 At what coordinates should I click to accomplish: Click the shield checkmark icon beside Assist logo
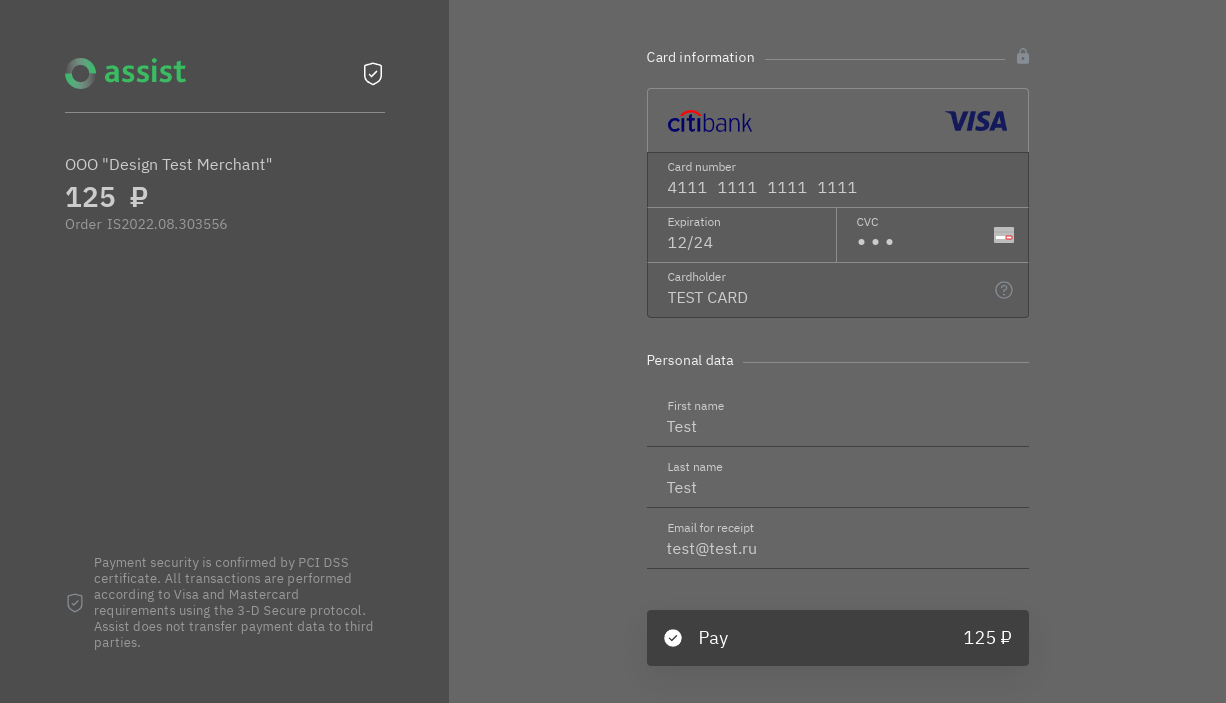pos(373,74)
